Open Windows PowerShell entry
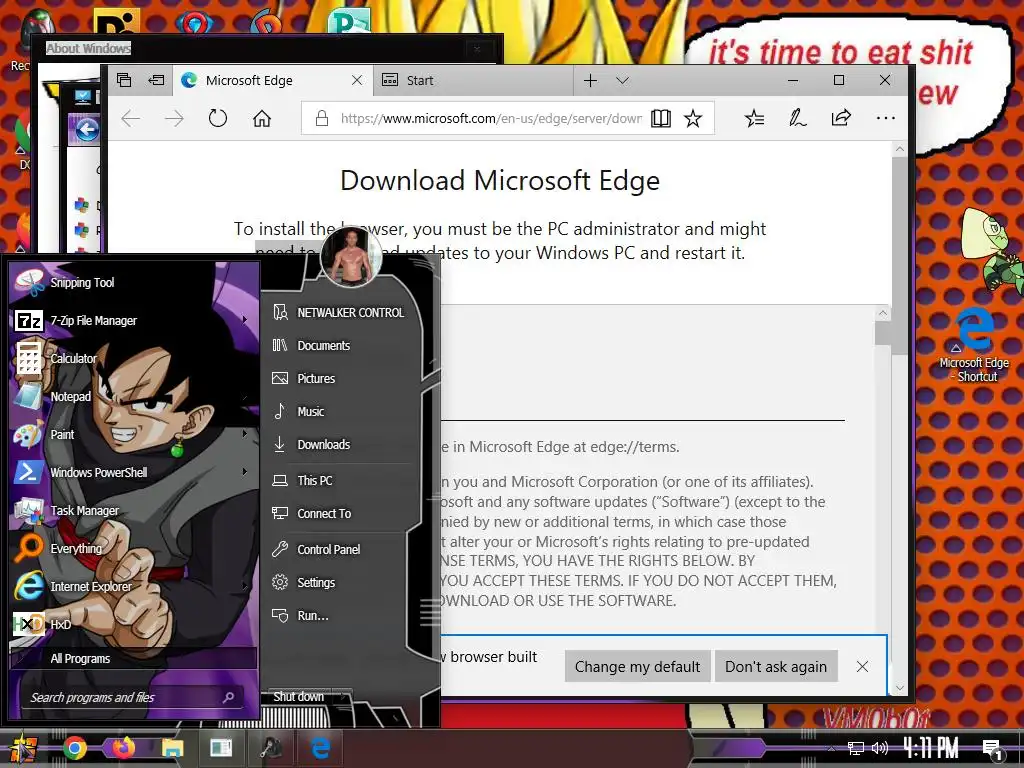The height and width of the screenshot is (768, 1024). click(134, 472)
